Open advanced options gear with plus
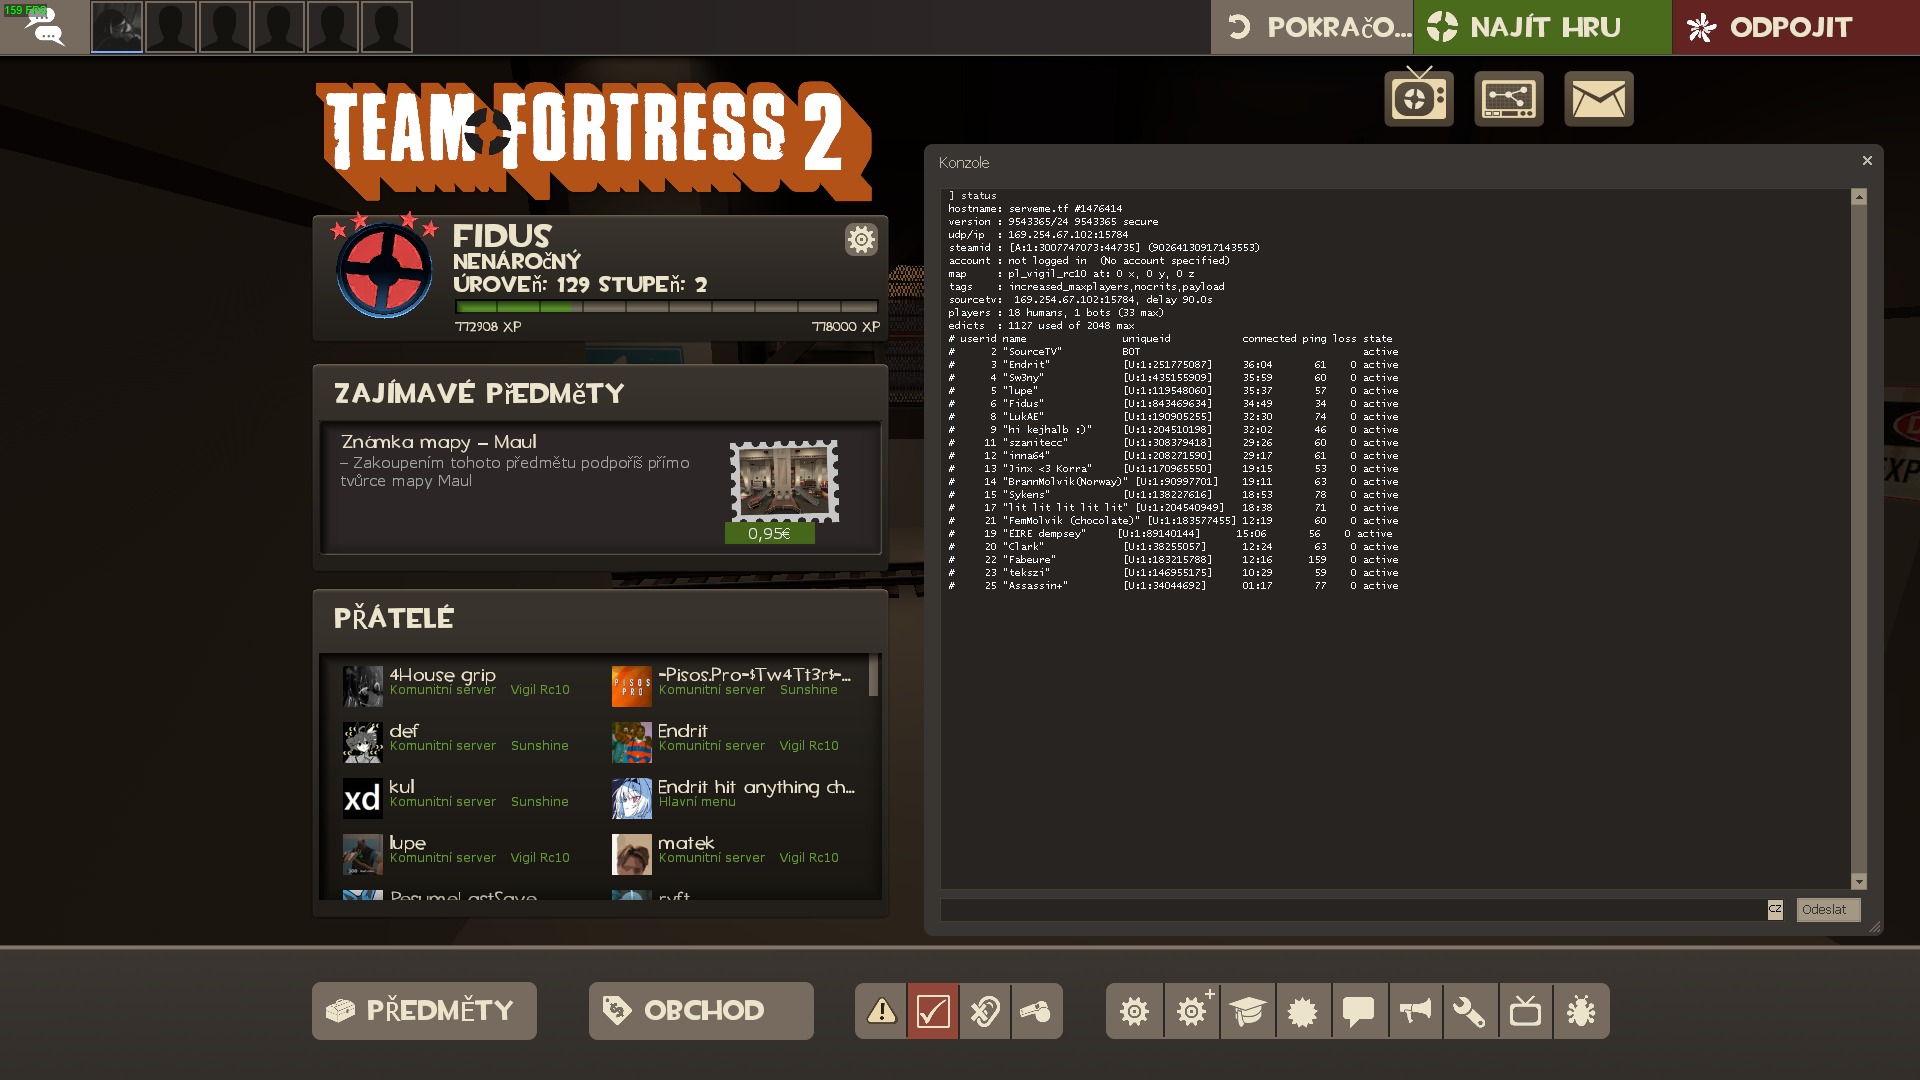Screen dimensions: 1920x1080 [x=1191, y=1011]
